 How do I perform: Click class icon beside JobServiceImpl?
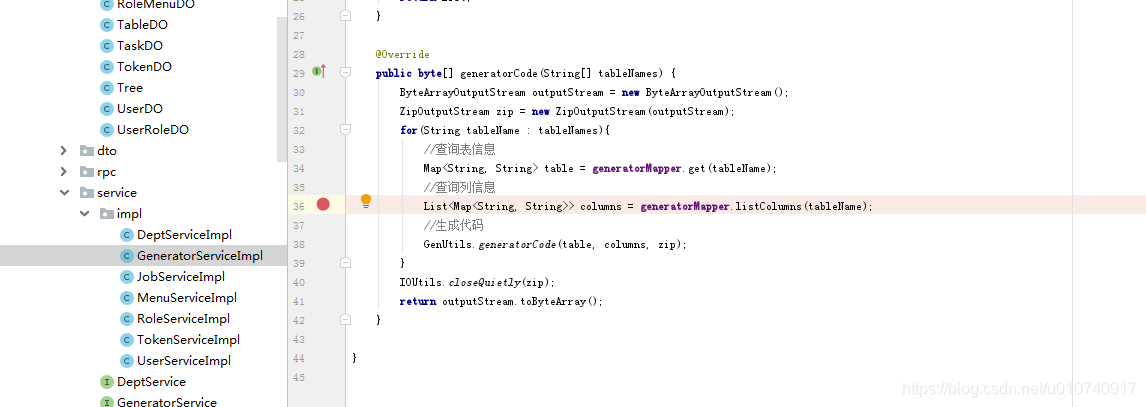point(127,277)
